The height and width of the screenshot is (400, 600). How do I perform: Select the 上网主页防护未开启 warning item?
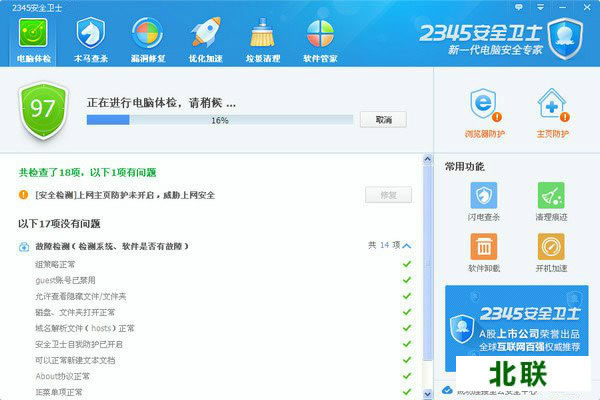tap(125, 195)
